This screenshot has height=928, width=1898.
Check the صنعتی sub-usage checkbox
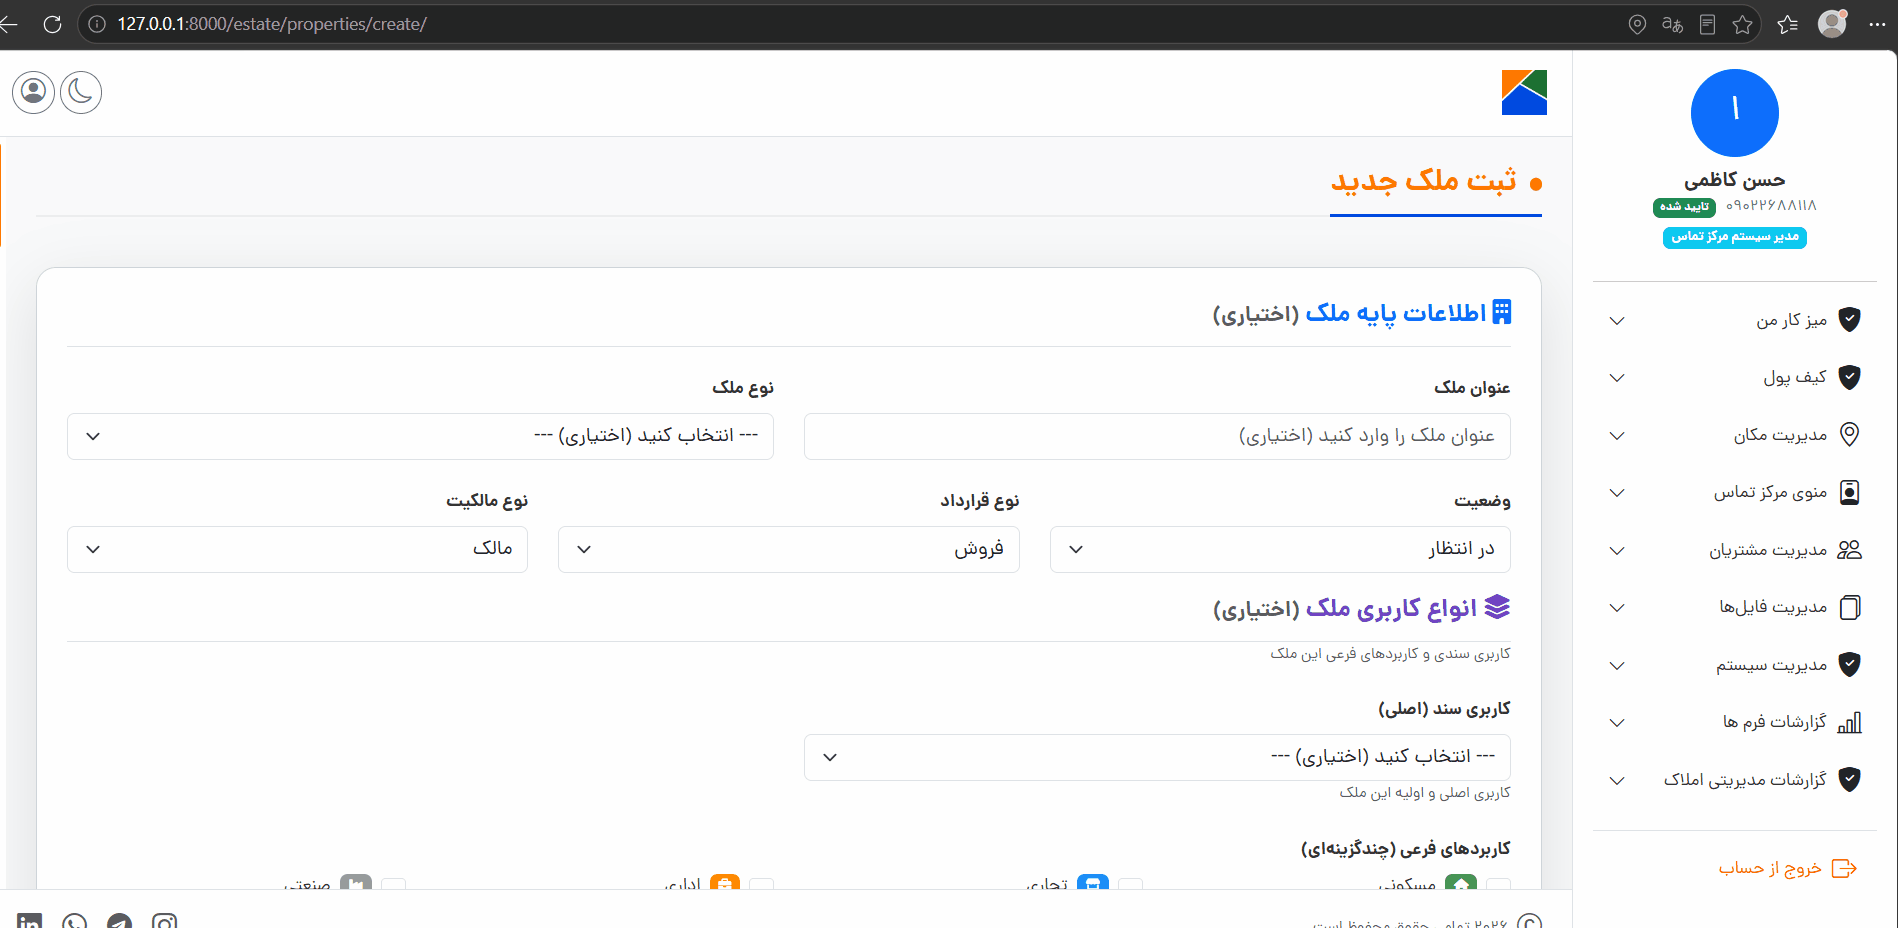pyautogui.click(x=394, y=884)
